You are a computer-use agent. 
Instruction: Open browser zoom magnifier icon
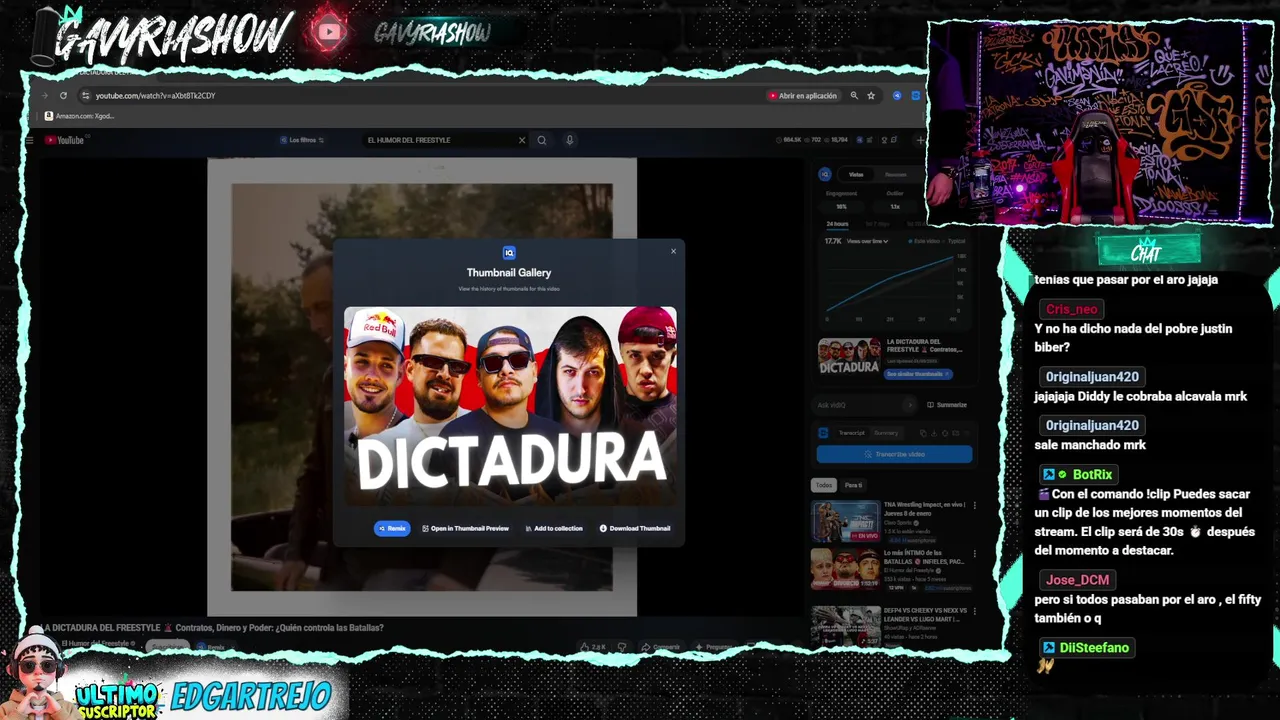[x=854, y=96]
